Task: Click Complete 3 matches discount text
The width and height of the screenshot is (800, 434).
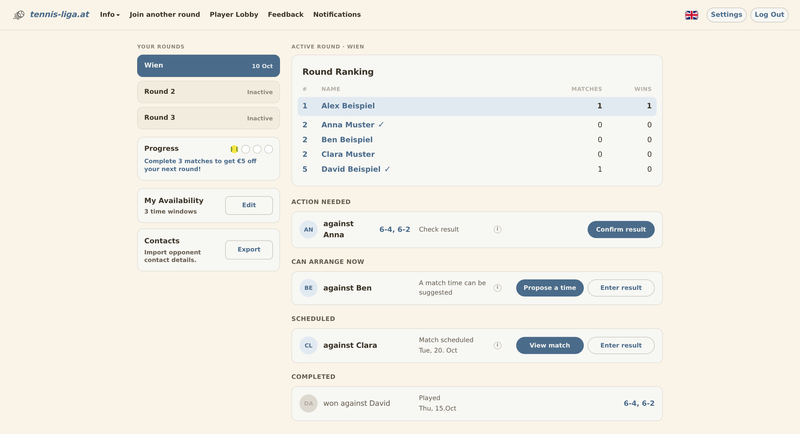Action: click(200, 165)
